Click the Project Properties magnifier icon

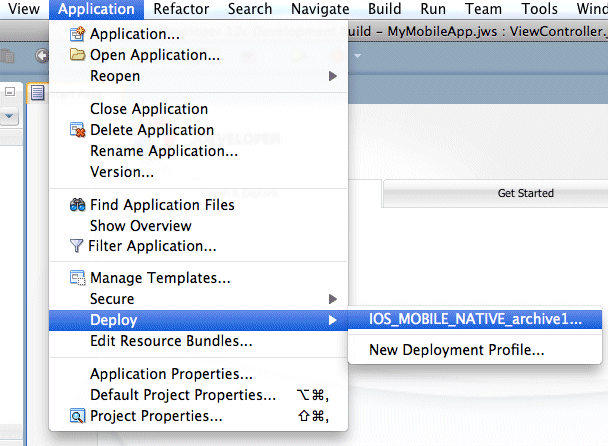(78, 416)
